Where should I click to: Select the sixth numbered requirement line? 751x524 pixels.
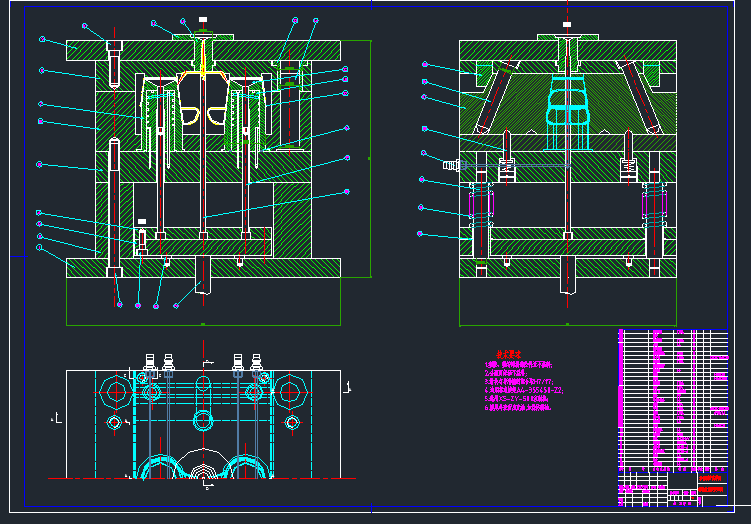coord(518,408)
